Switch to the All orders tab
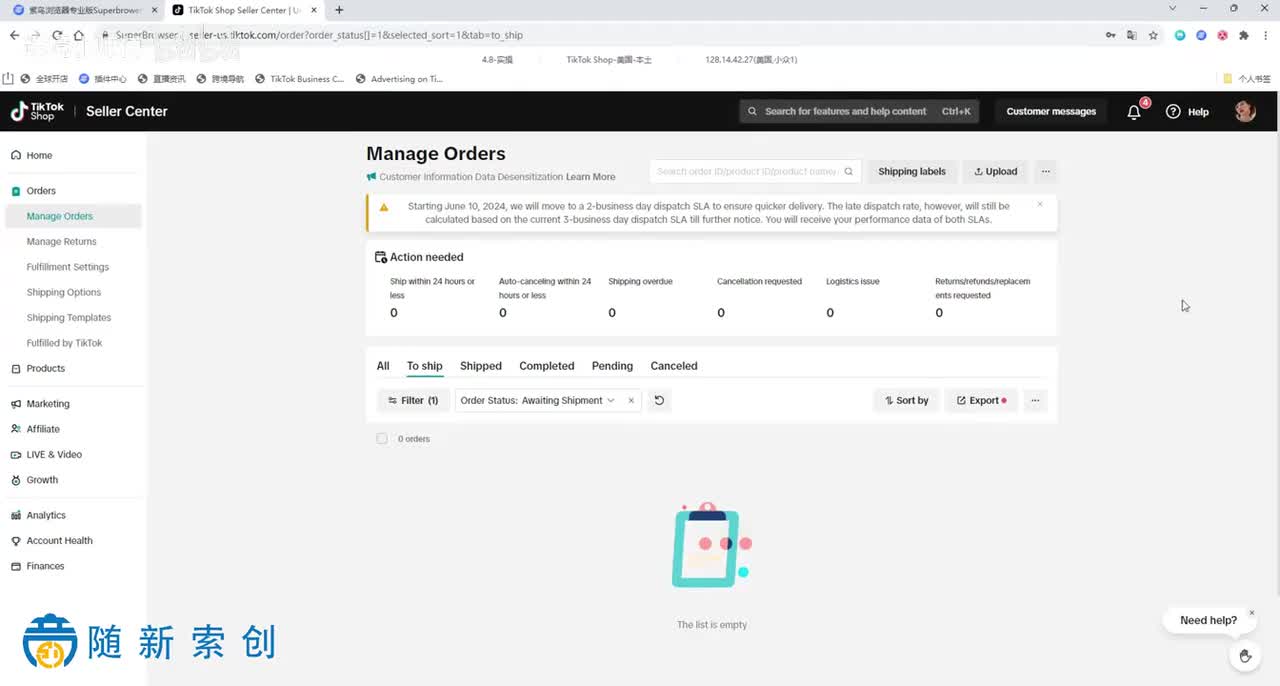The image size is (1280, 686). (x=383, y=366)
